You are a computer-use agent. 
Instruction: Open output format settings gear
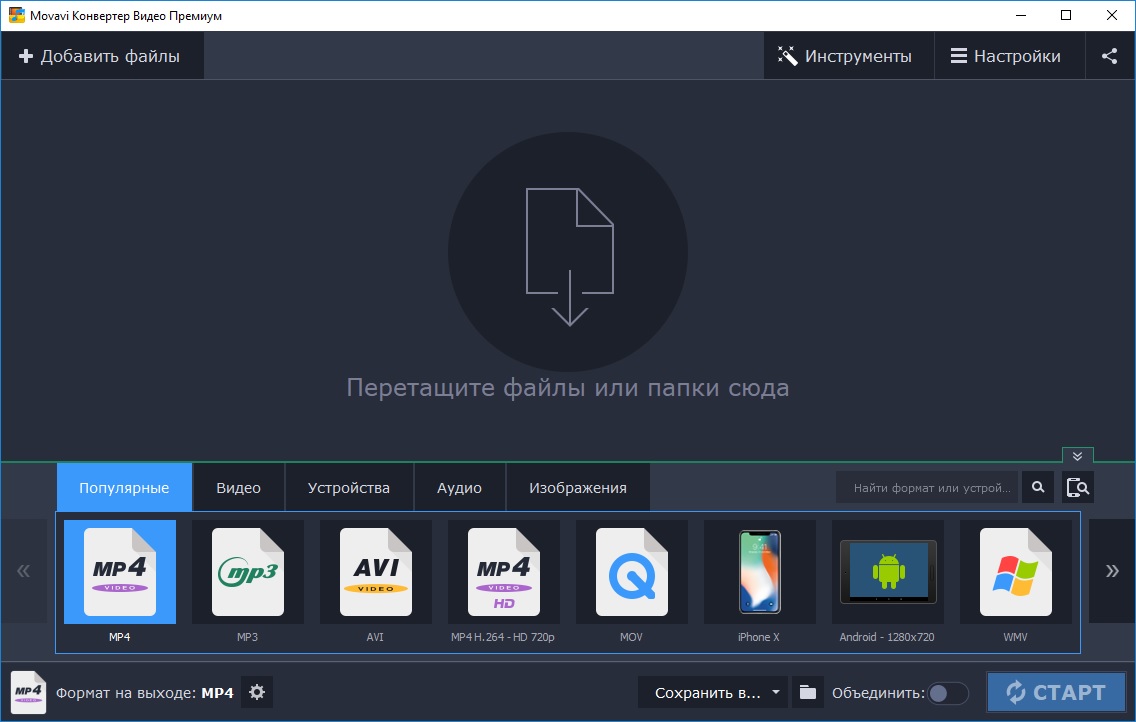257,692
